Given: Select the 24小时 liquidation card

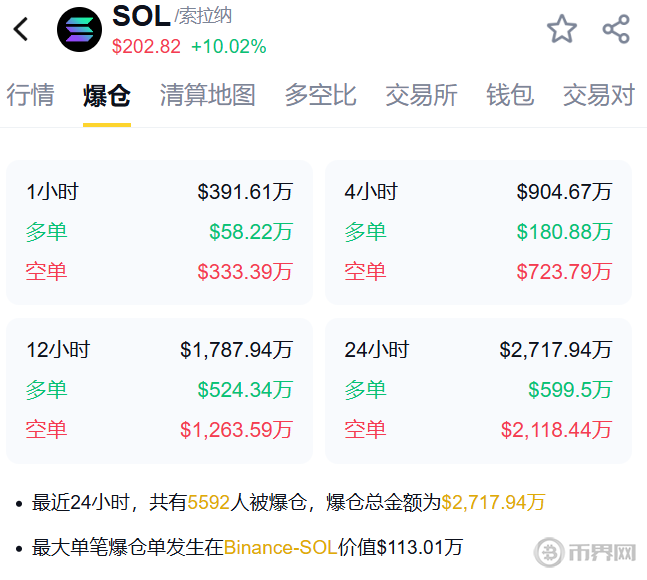Looking at the screenshot, I should [478, 390].
